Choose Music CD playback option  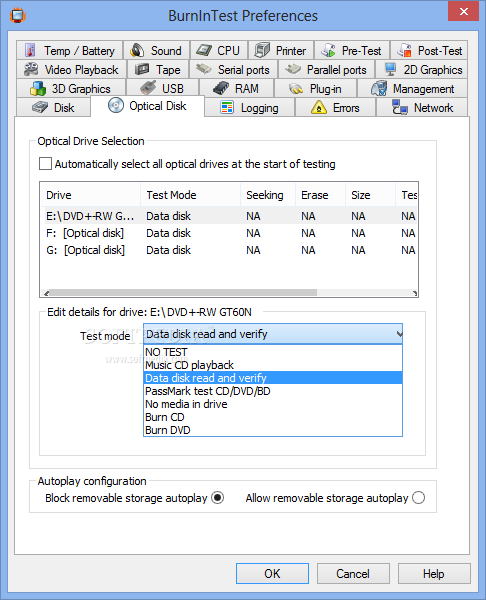tap(273, 365)
